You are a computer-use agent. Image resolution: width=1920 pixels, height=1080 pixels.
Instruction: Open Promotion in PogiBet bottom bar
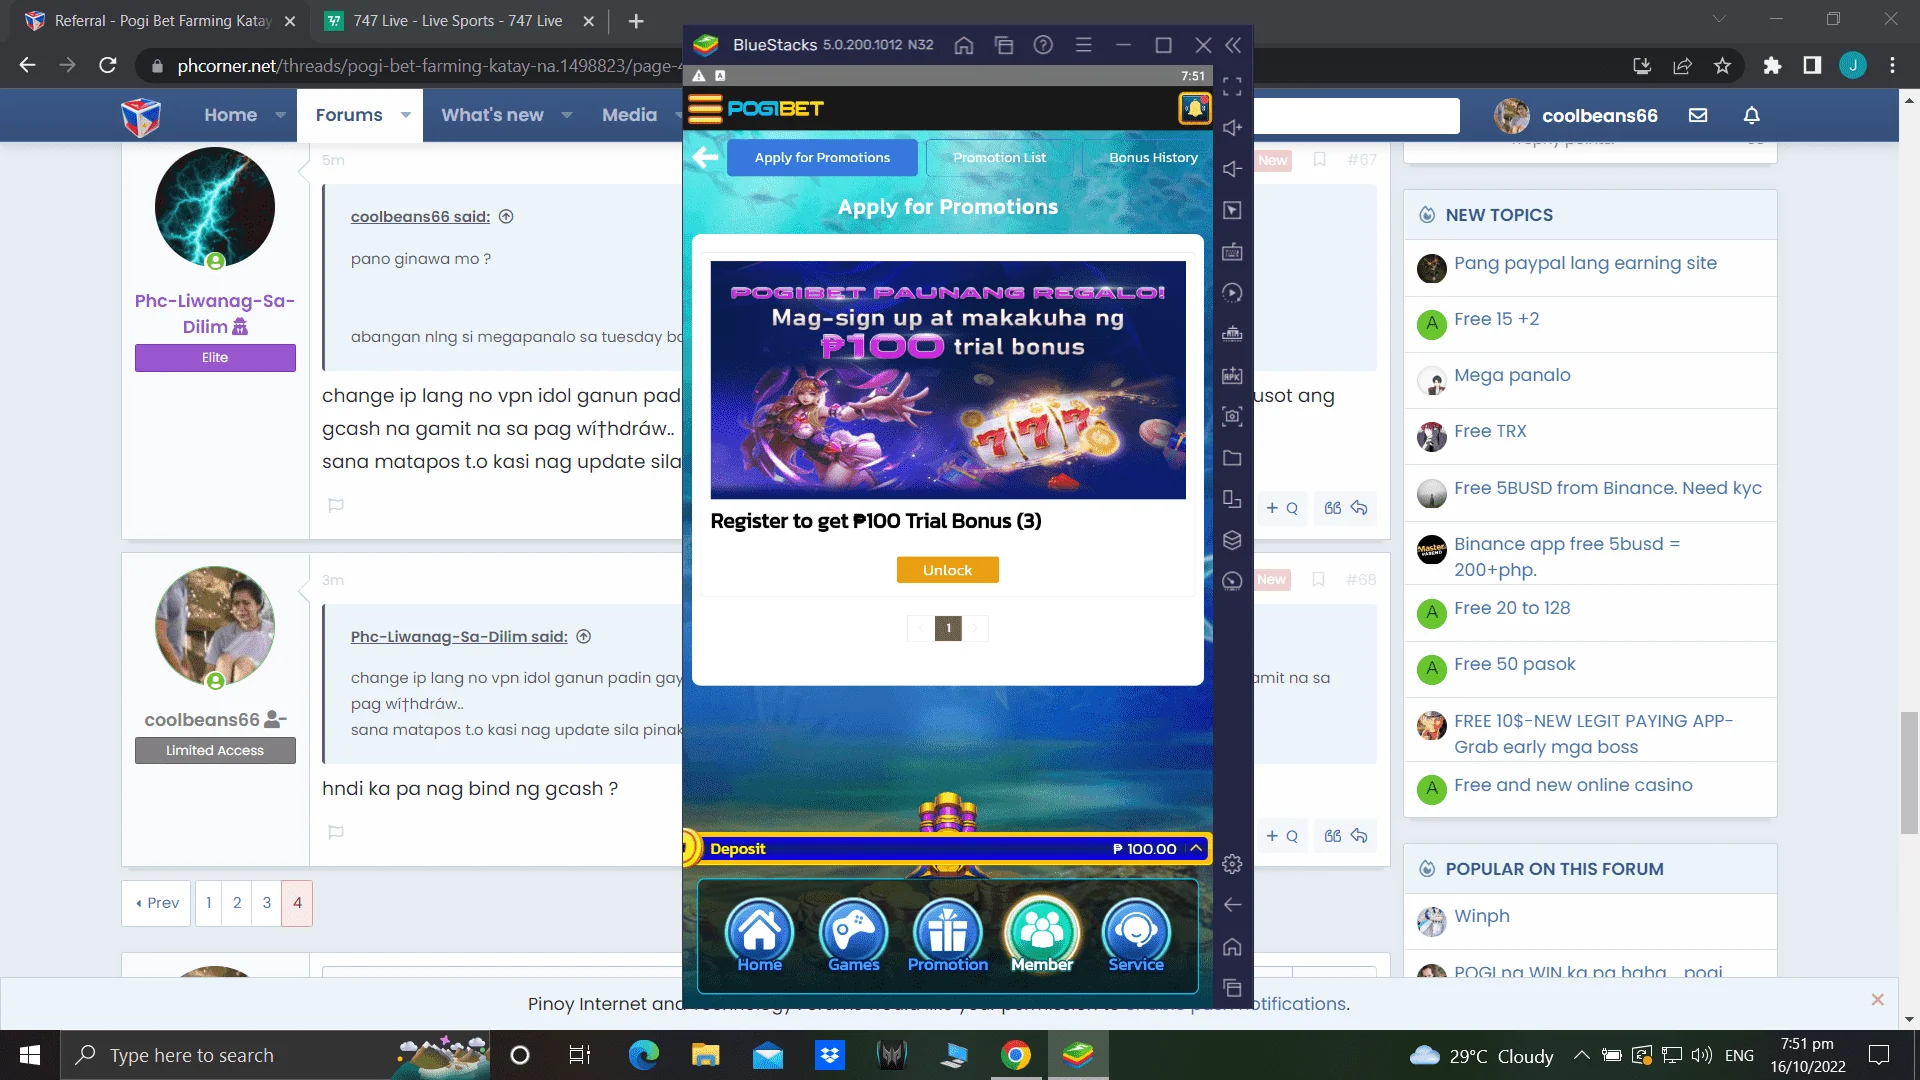(x=947, y=936)
